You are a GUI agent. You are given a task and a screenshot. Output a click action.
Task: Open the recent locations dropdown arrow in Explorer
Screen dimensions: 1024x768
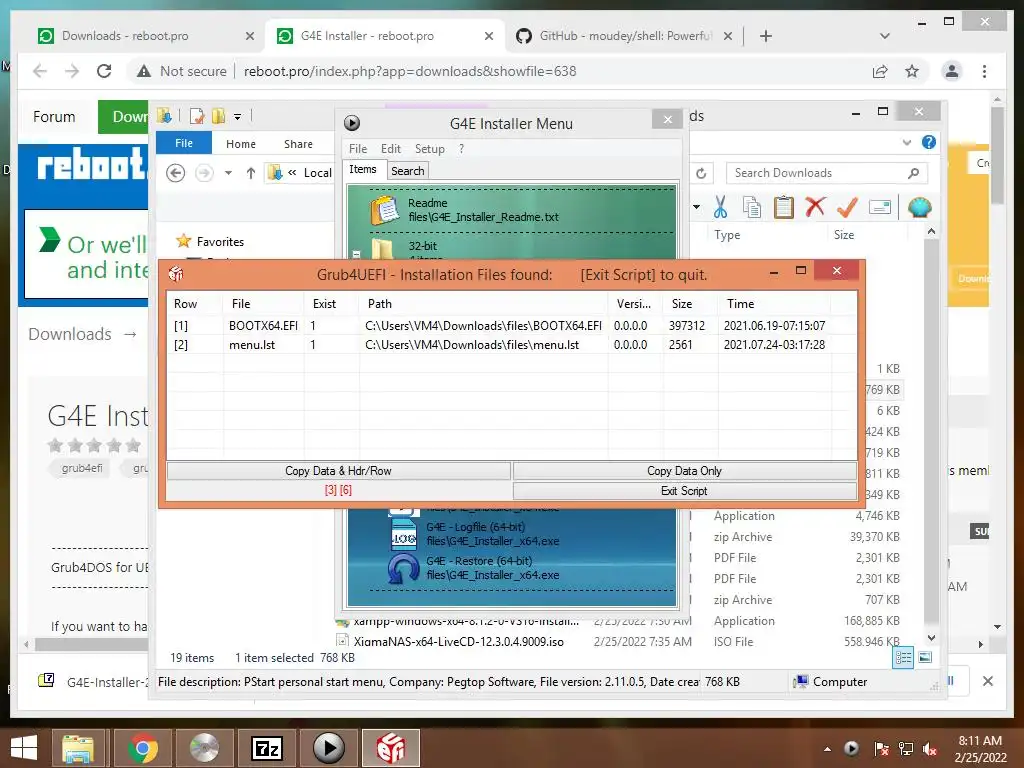[x=228, y=173]
